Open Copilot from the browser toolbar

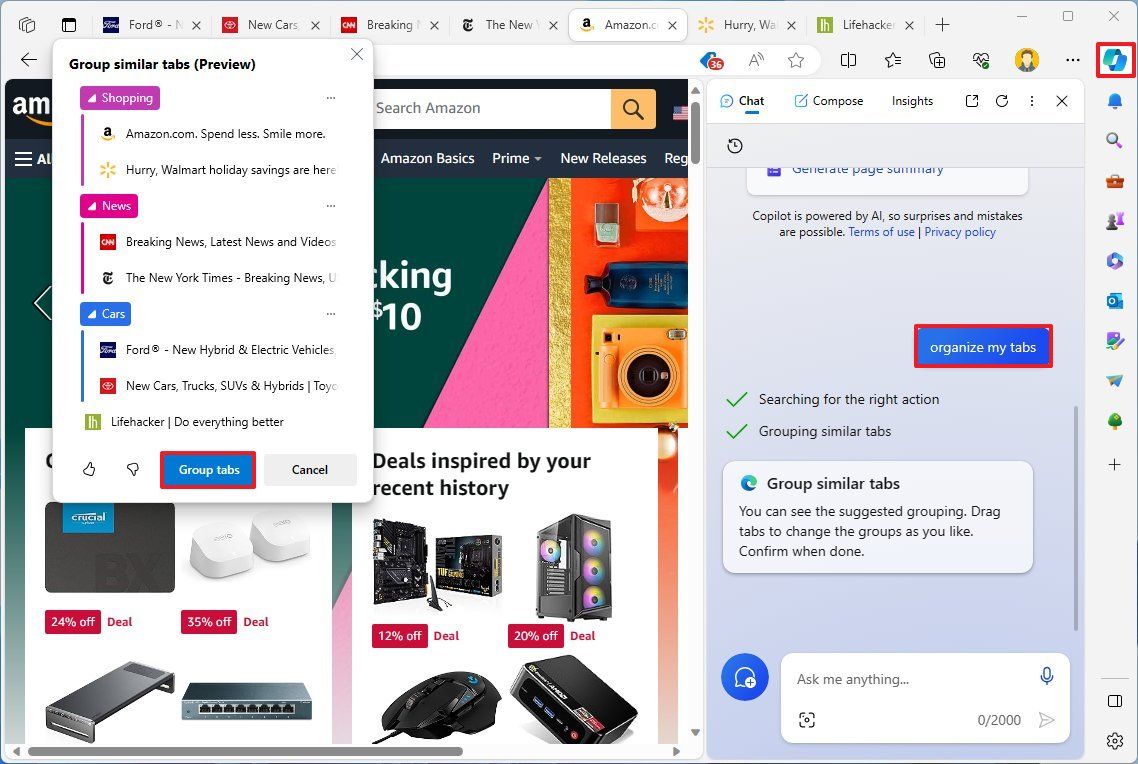tap(1115, 60)
